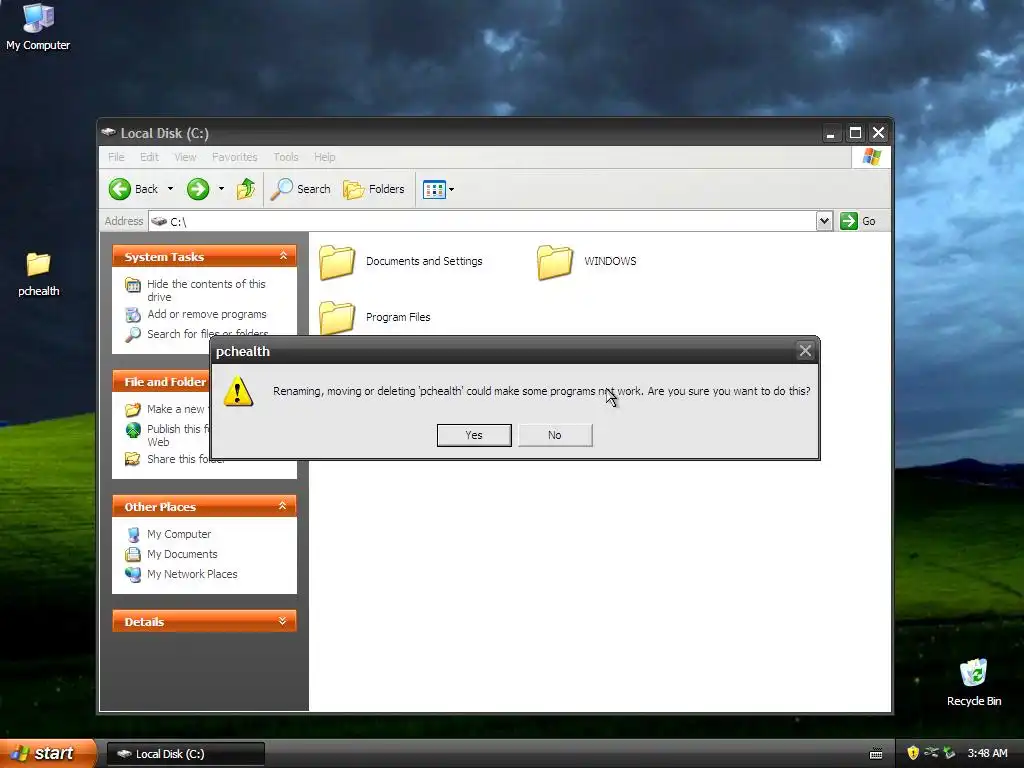Click the security shield tray icon
Image resolution: width=1024 pixels, height=768 pixels.
click(x=913, y=753)
